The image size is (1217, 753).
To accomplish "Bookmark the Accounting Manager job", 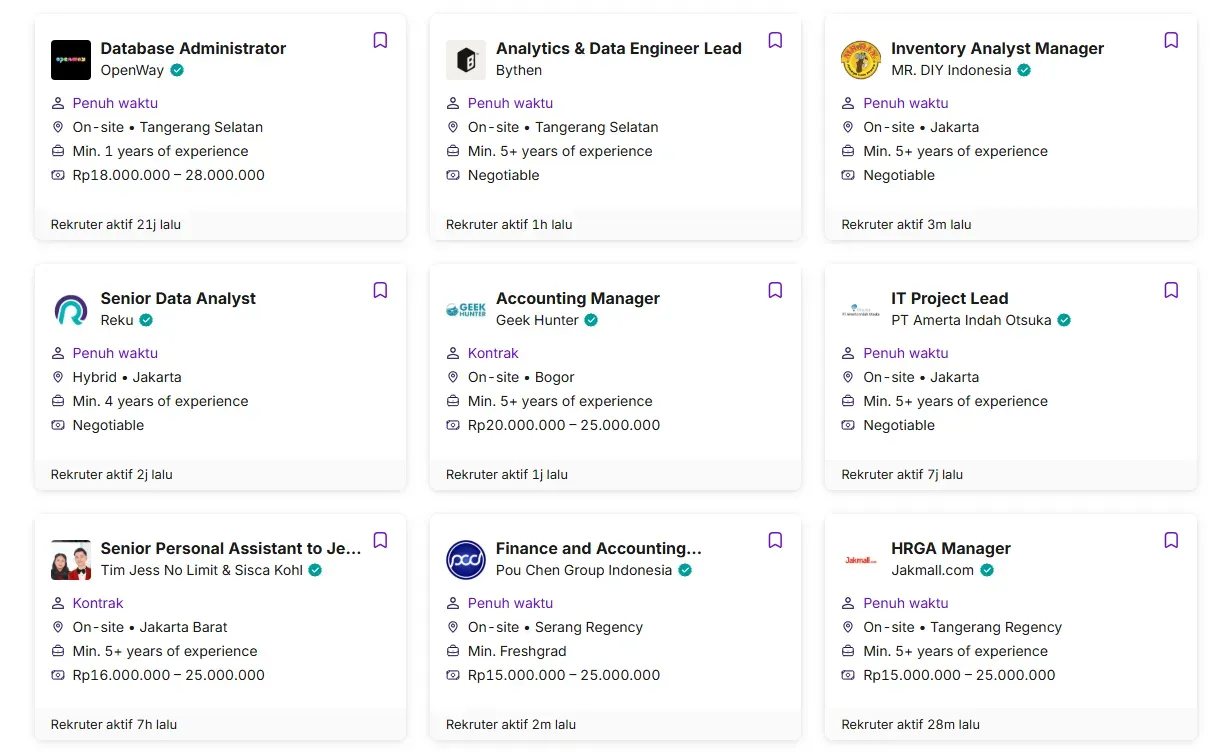I will tap(775, 290).
